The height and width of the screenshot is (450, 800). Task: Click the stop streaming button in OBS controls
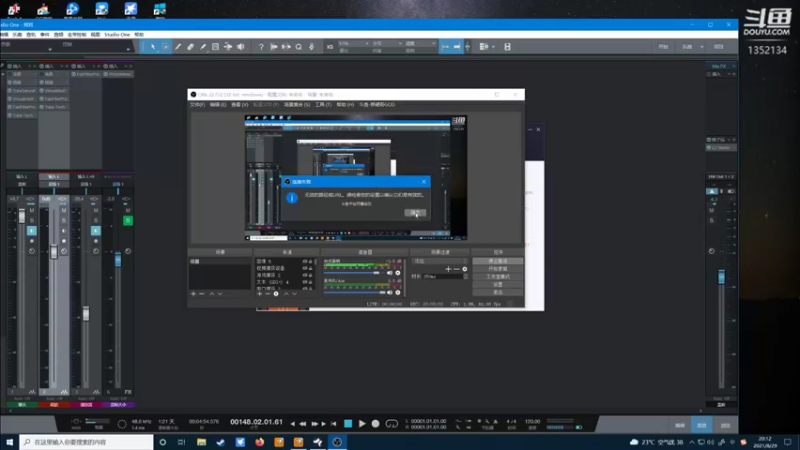497,261
